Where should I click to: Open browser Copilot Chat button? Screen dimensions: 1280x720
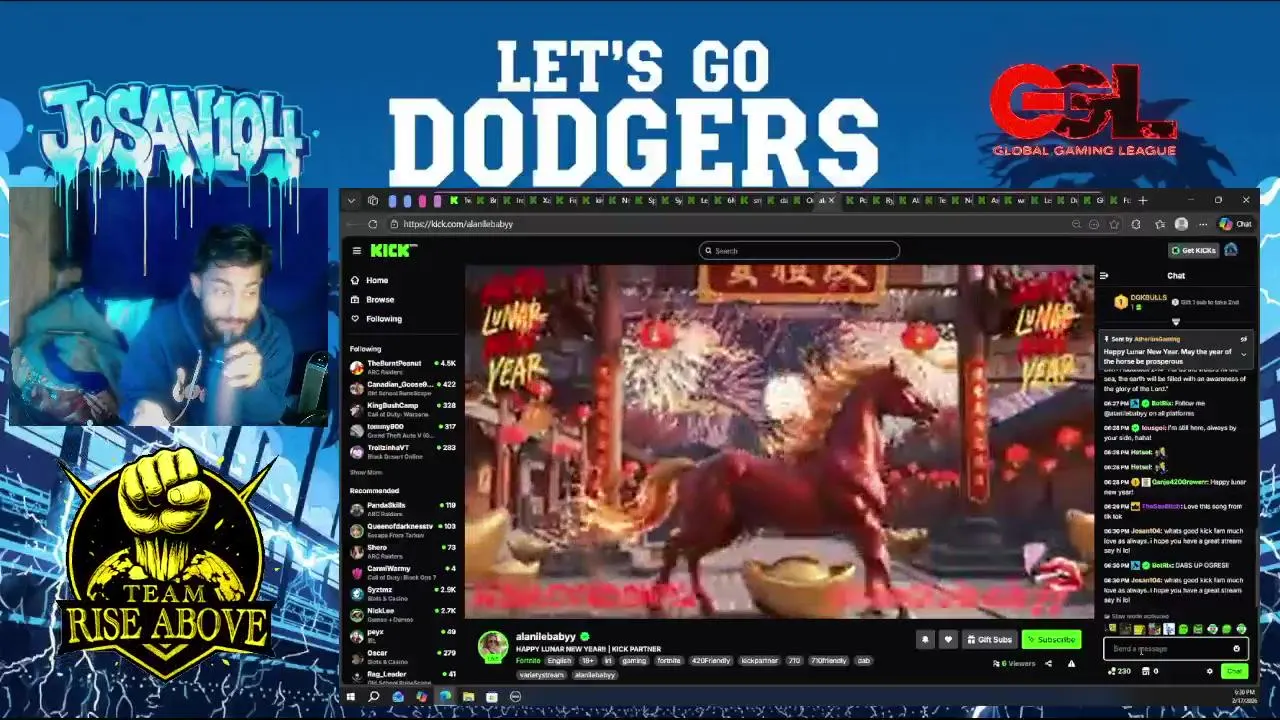(x=1235, y=224)
